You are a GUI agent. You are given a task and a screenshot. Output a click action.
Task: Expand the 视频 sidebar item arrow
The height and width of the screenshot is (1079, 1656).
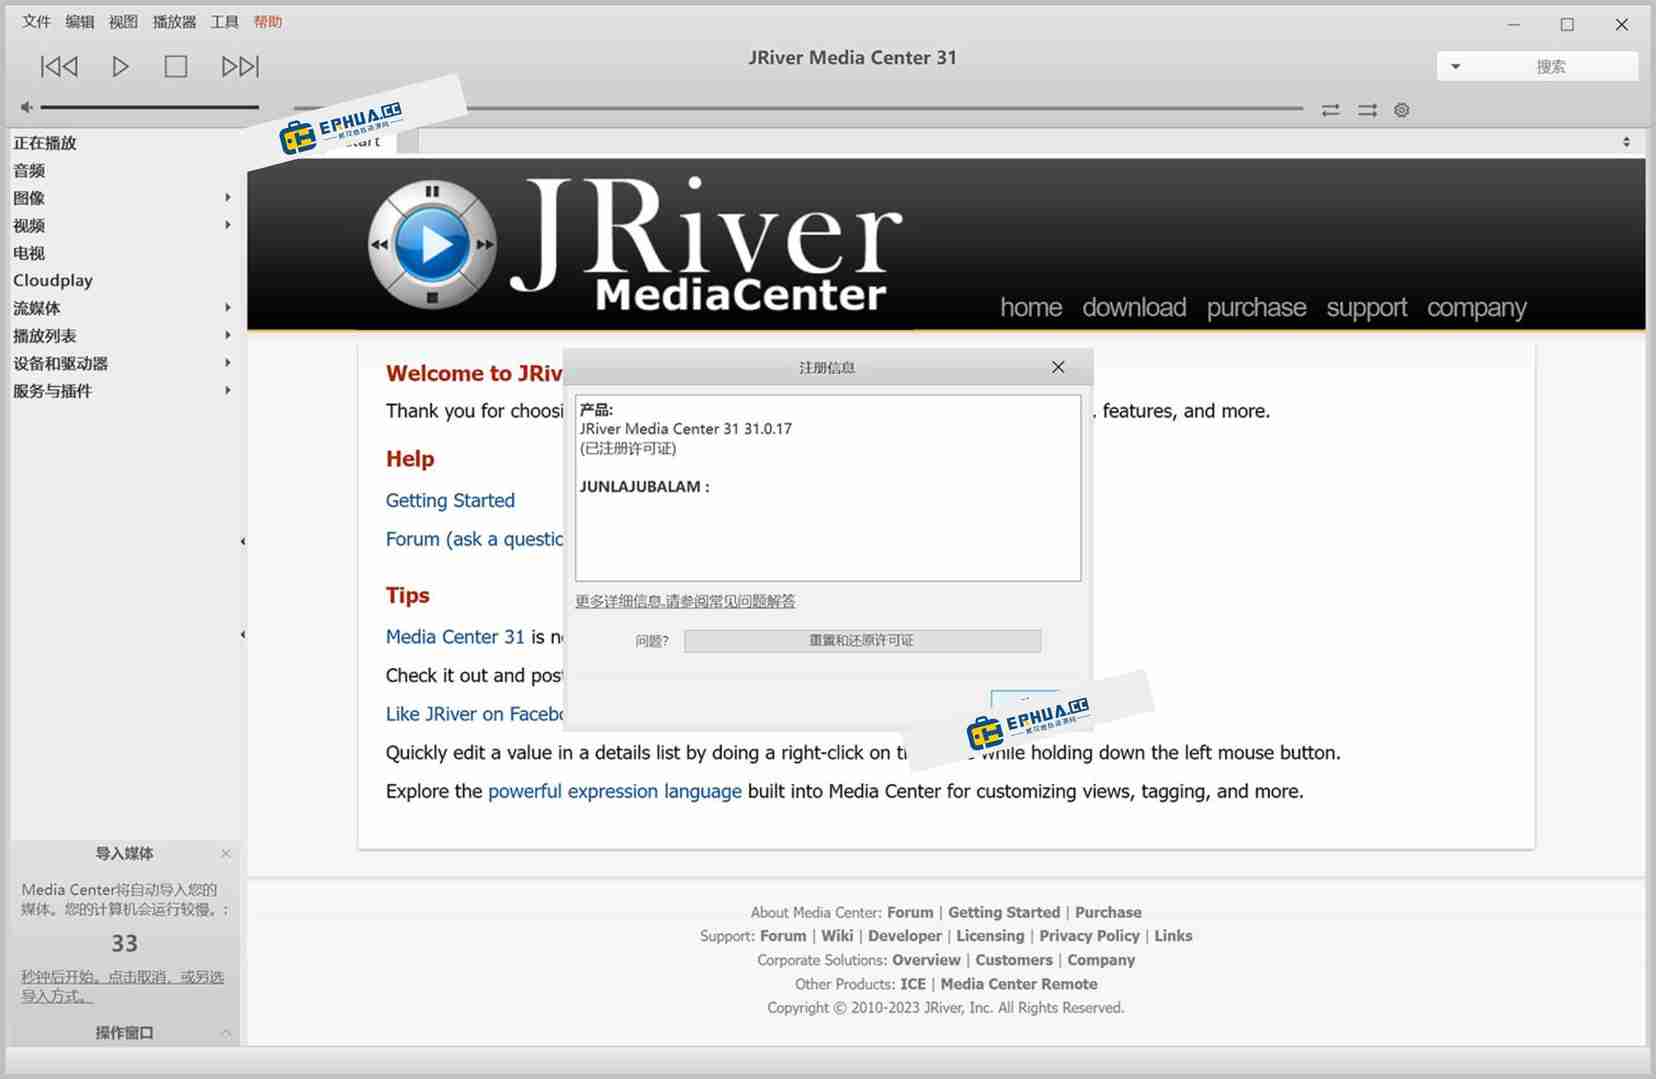pyautogui.click(x=228, y=226)
